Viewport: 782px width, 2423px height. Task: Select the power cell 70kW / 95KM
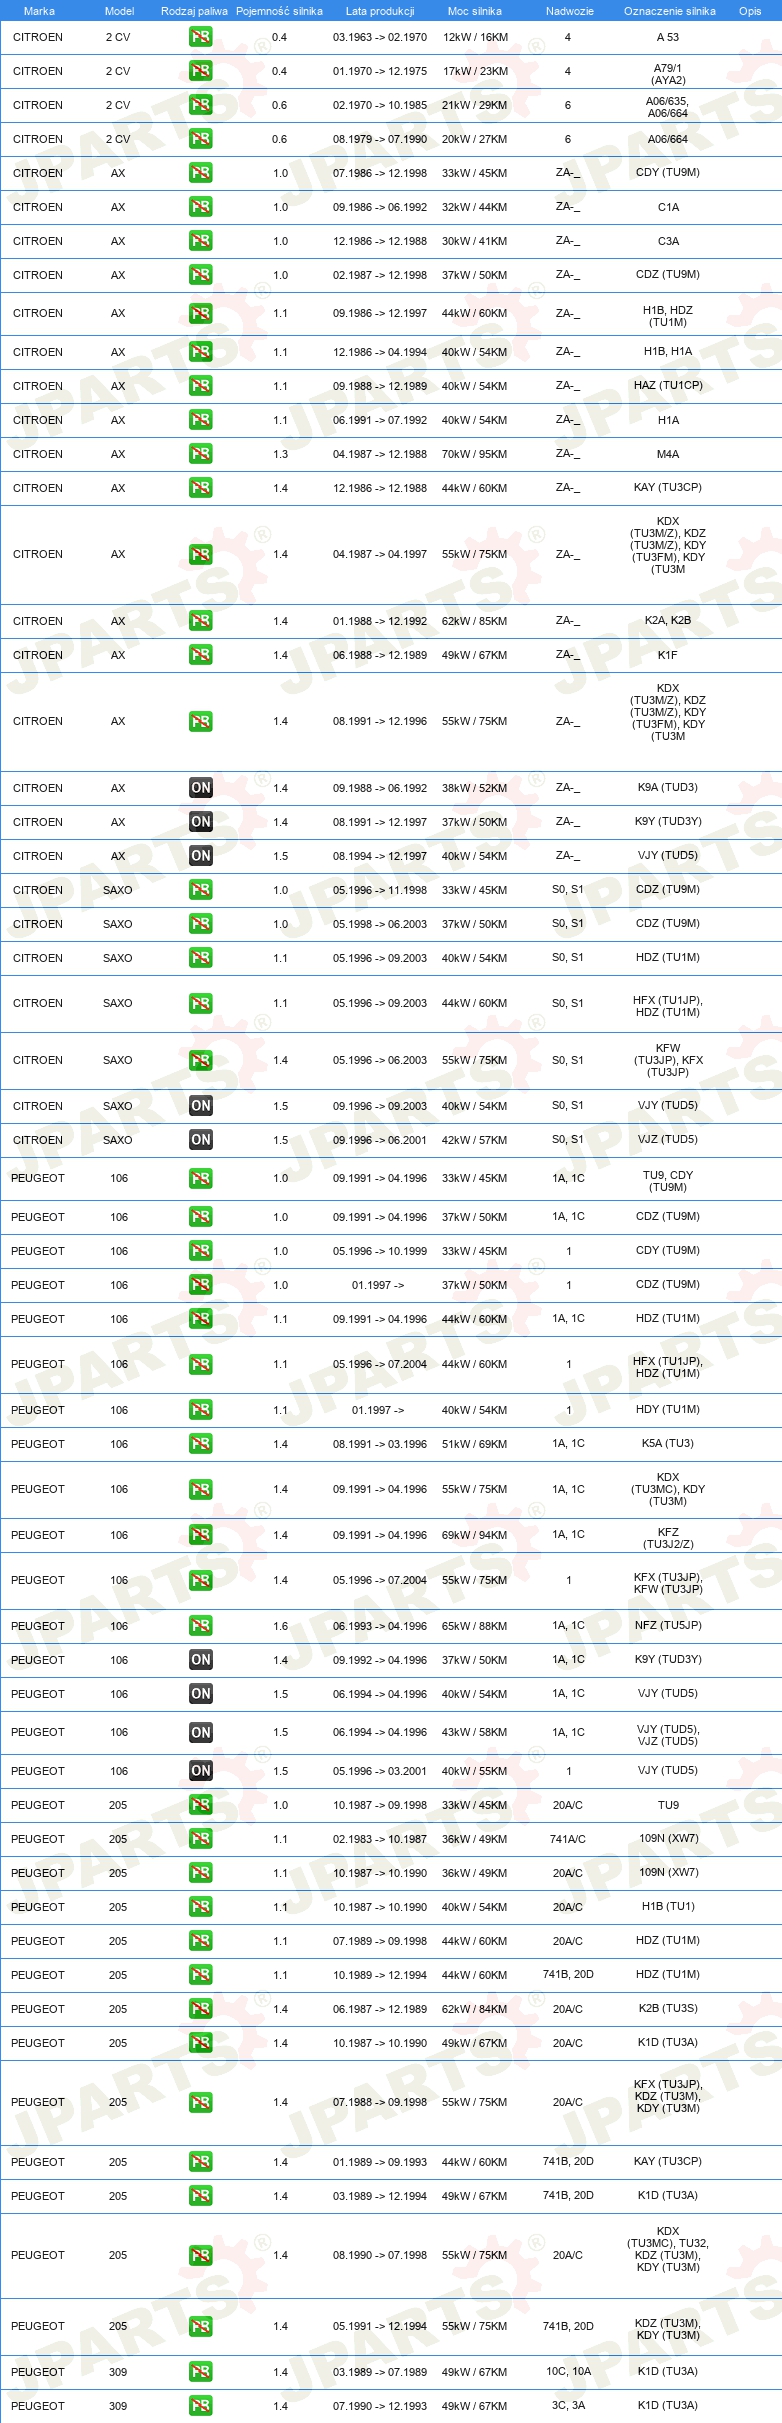[x=475, y=454]
